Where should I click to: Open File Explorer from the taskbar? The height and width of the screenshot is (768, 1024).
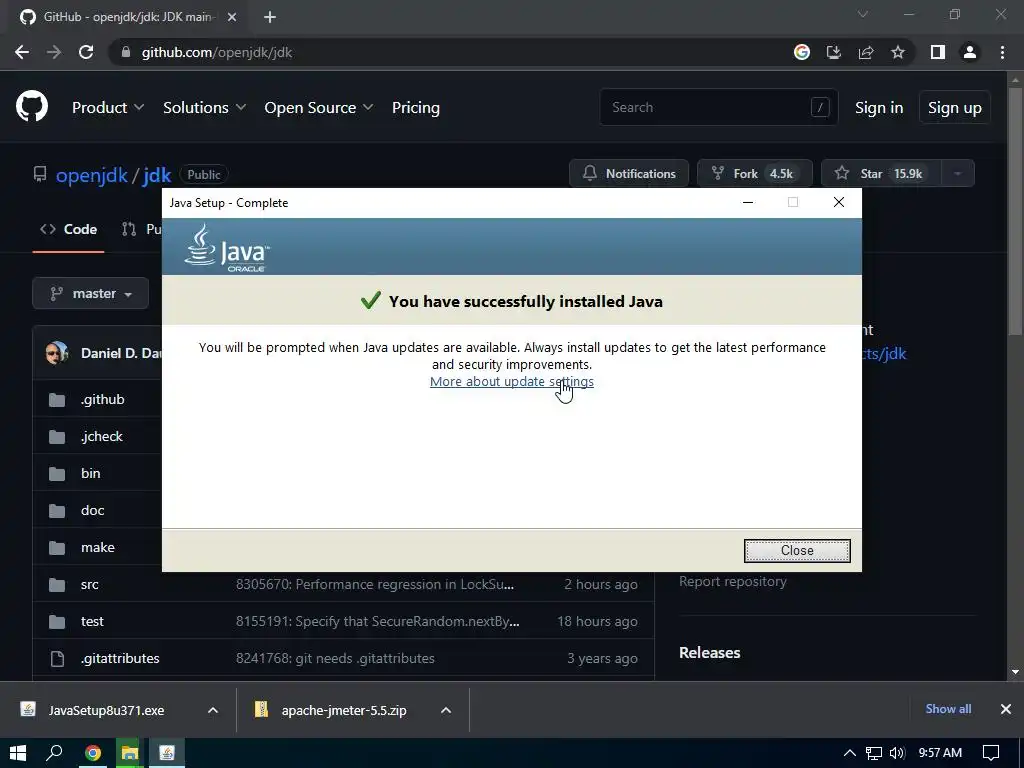(x=129, y=753)
